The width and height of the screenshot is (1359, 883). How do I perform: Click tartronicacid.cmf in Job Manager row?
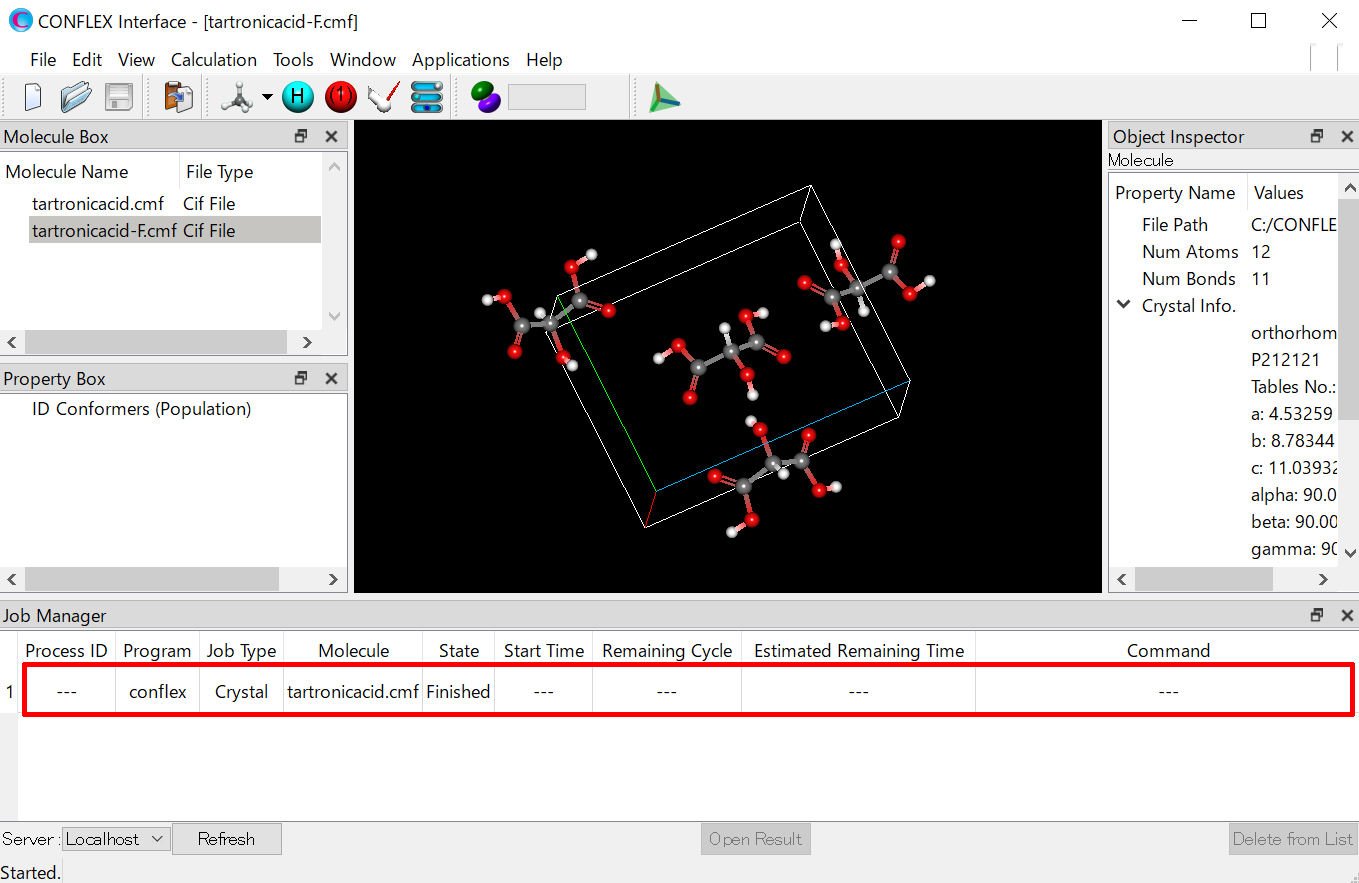tap(353, 692)
